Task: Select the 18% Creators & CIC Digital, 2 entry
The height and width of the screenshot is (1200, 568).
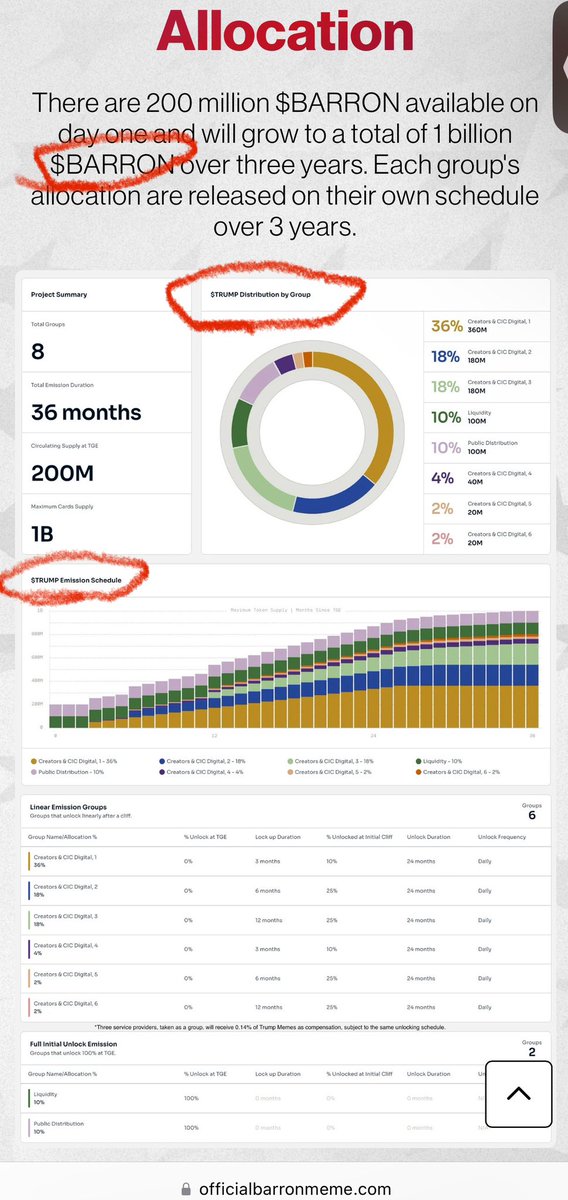Action: tap(485, 357)
